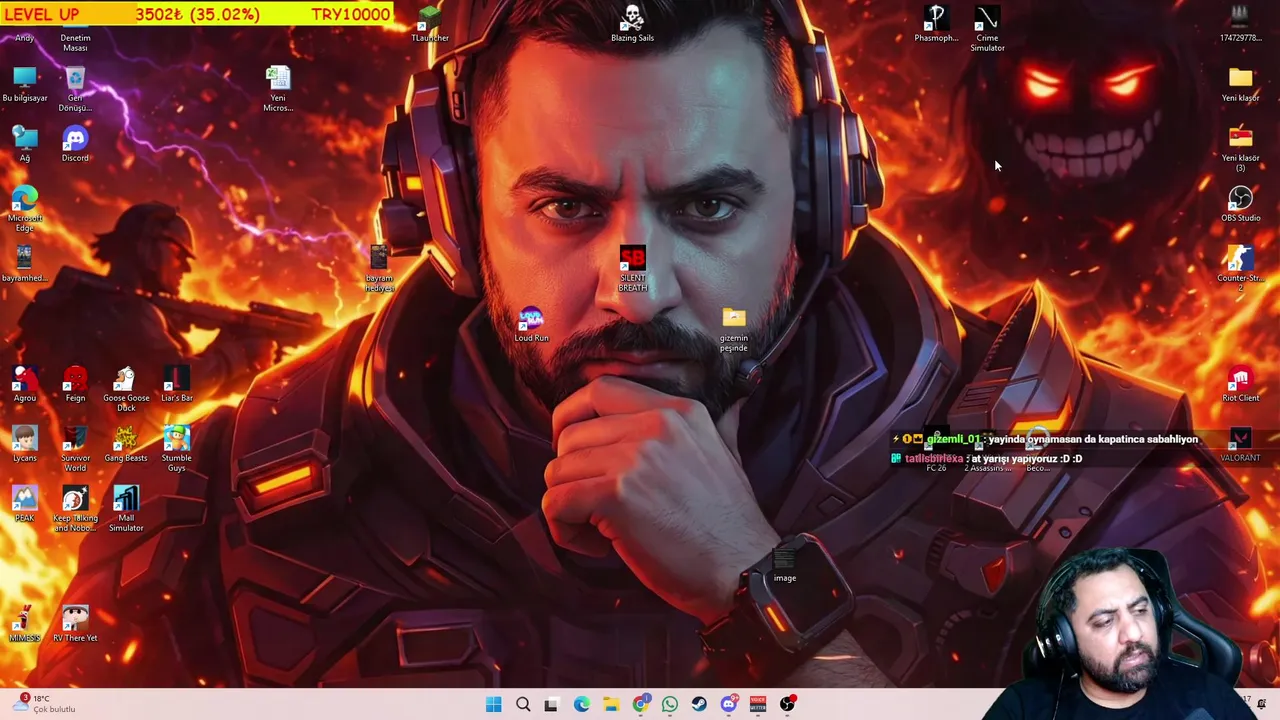Select the Goose Goose Duck shortcut
Viewport: 1280px width, 720px height.
(126, 390)
